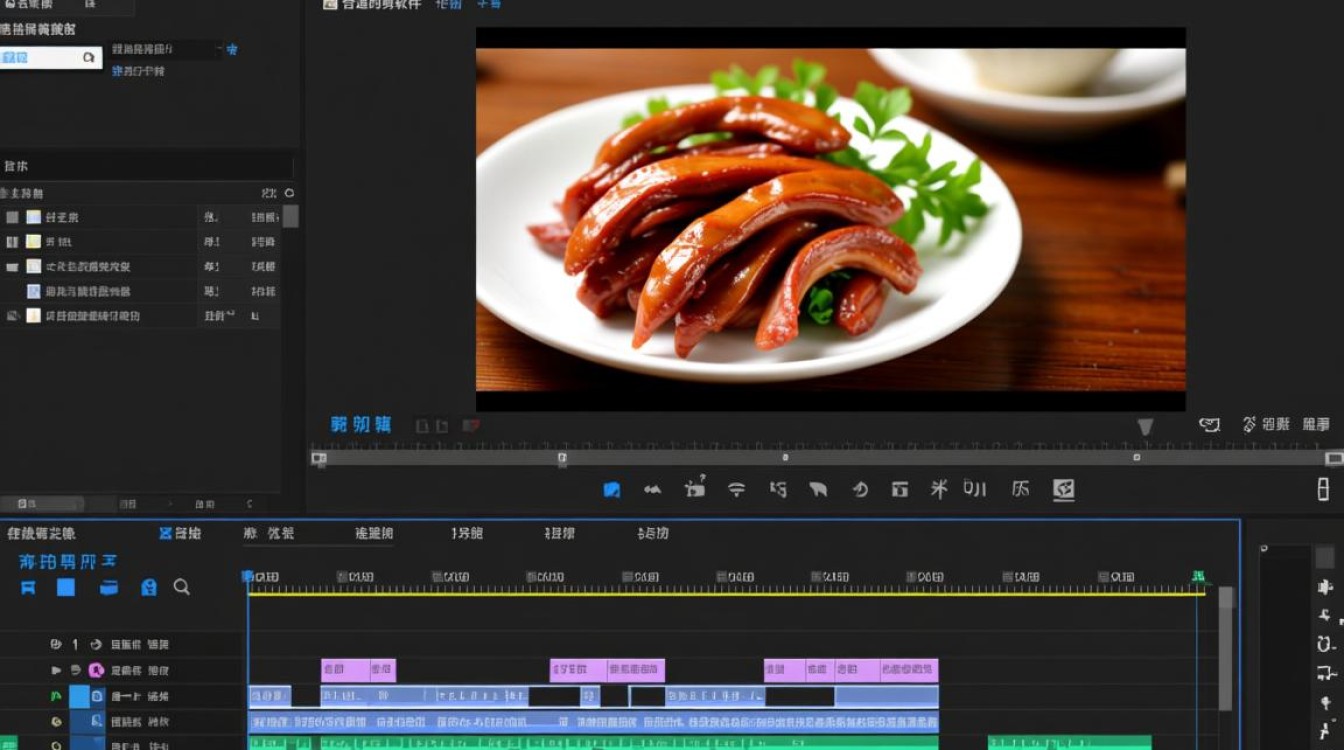
Task: Click the media list vertical scrollbar thumb
Action: pos(290,217)
